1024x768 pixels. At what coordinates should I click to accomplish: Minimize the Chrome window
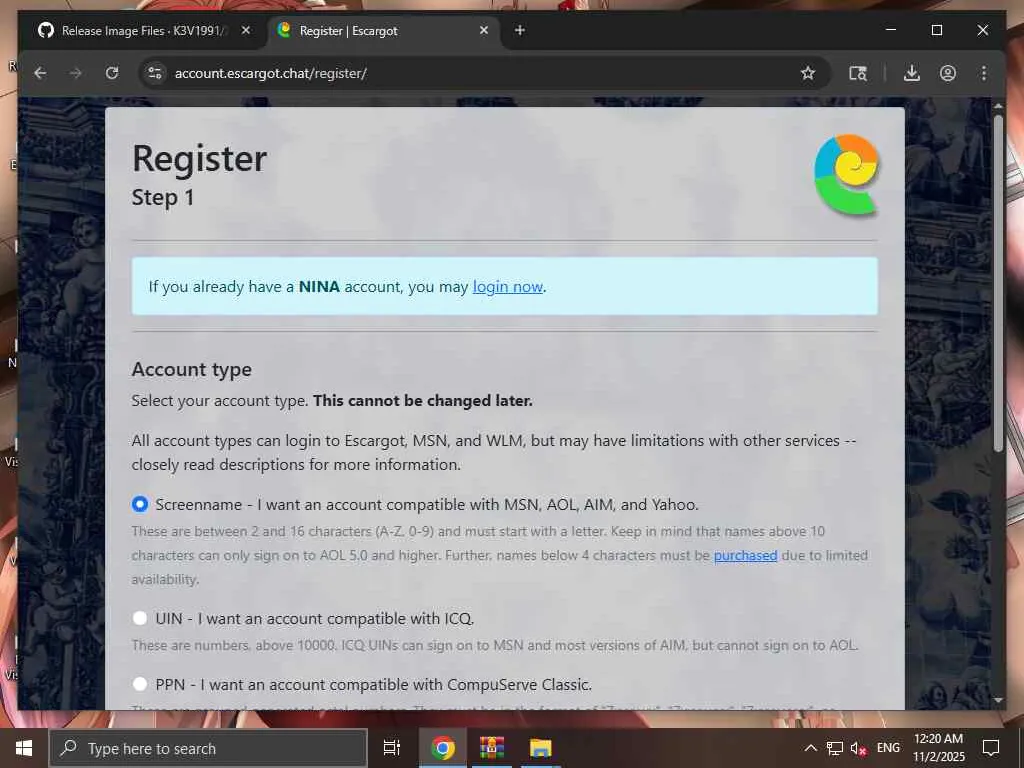point(891,30)
